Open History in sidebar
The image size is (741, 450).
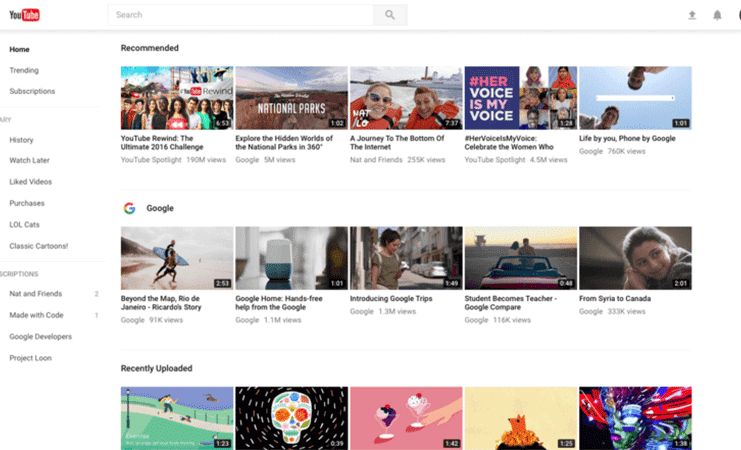click(21, 140)
